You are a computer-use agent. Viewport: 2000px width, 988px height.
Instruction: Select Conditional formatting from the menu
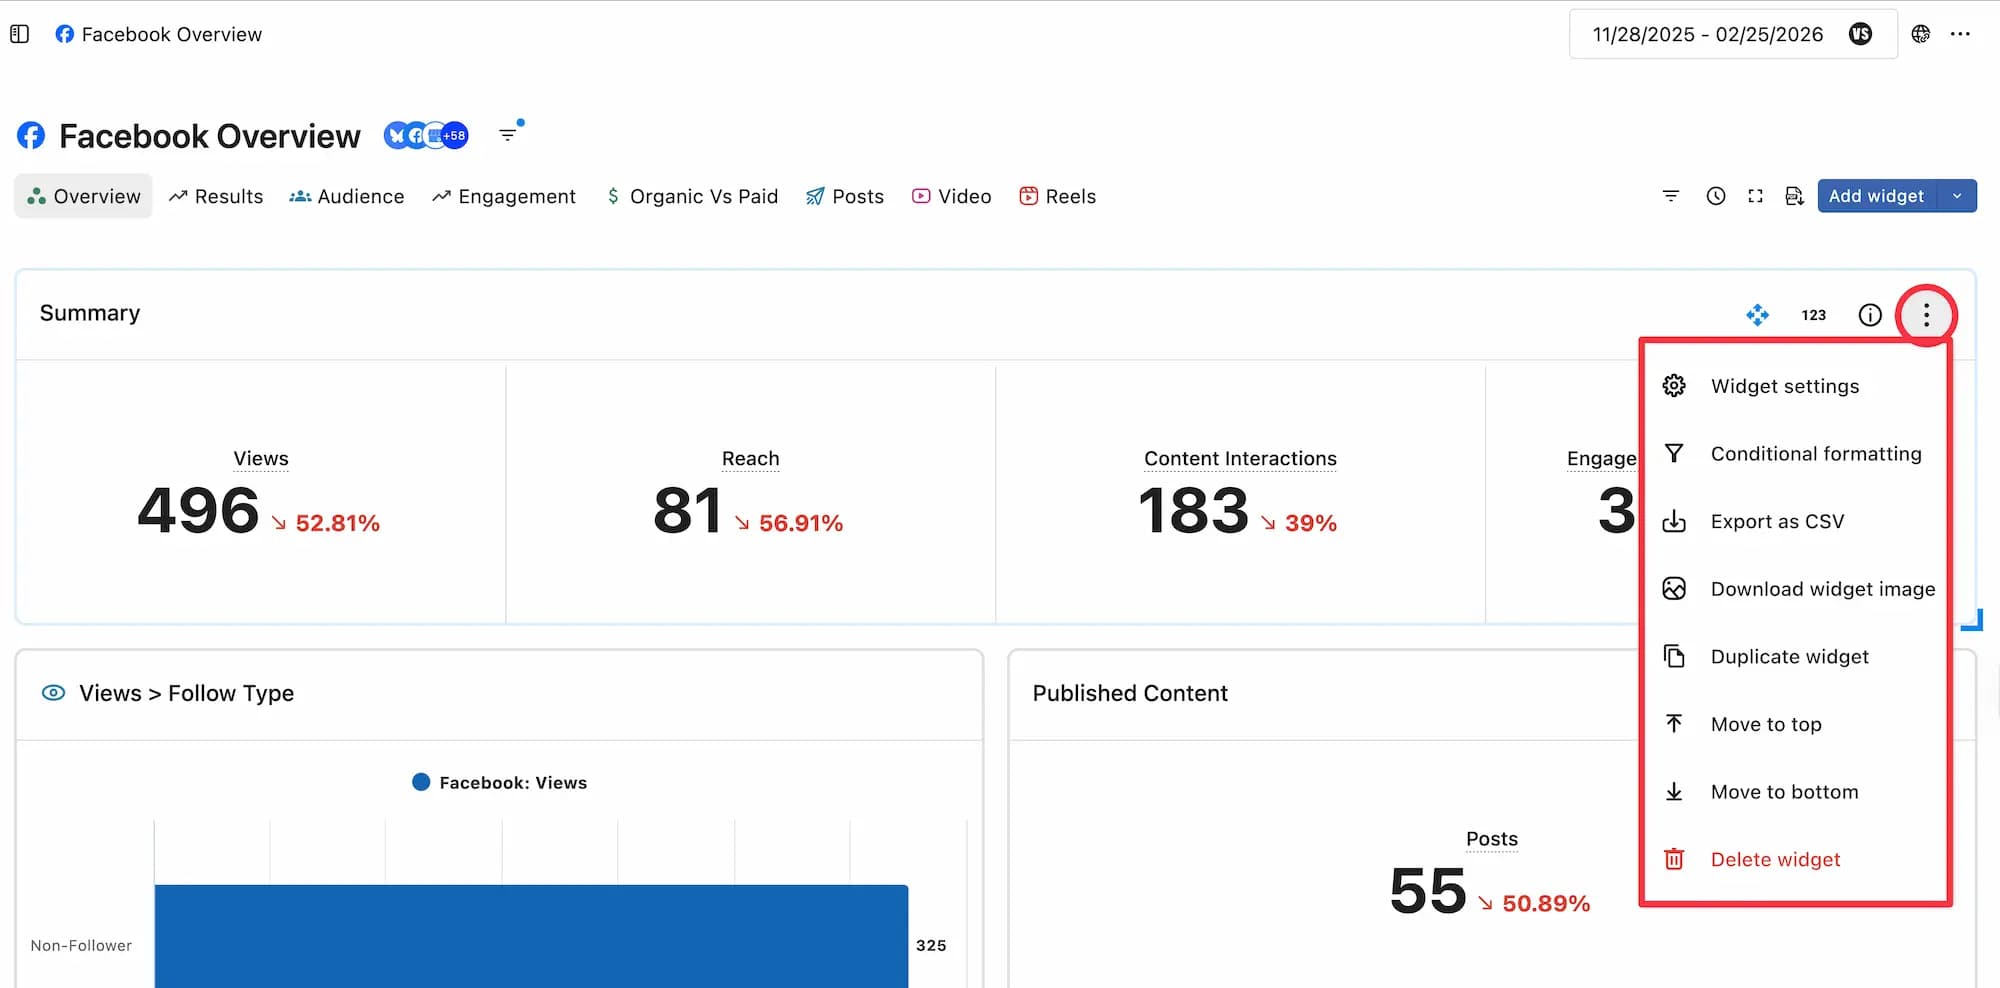pyautogui.click(x=1815, y=454)
